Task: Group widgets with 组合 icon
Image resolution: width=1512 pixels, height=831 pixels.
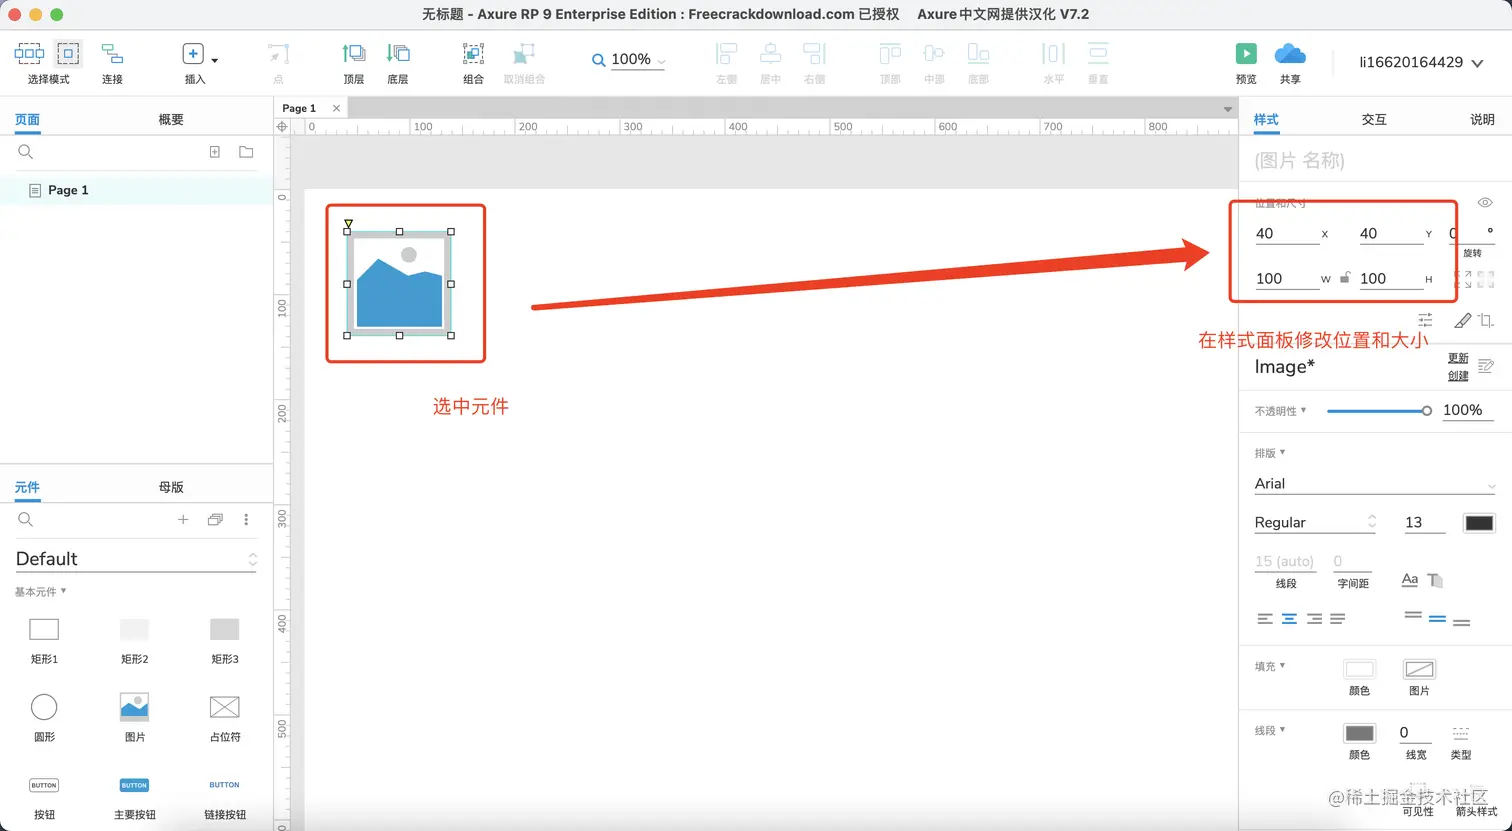Action: [x=473, y=54]
